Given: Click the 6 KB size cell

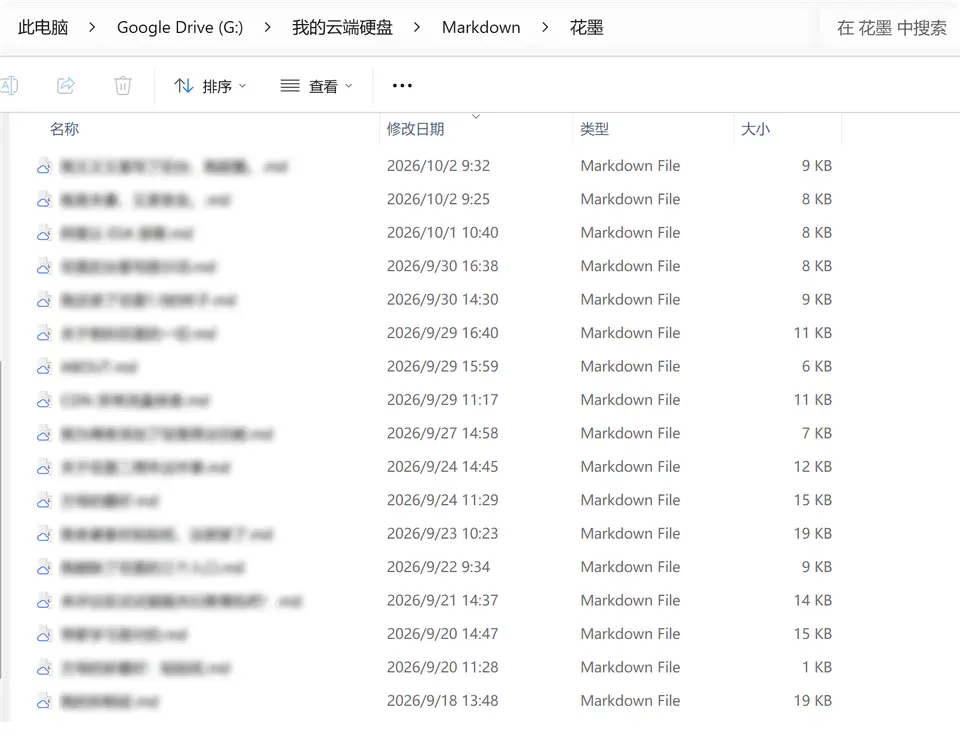Looking at the screenshot, I should 817,366.
